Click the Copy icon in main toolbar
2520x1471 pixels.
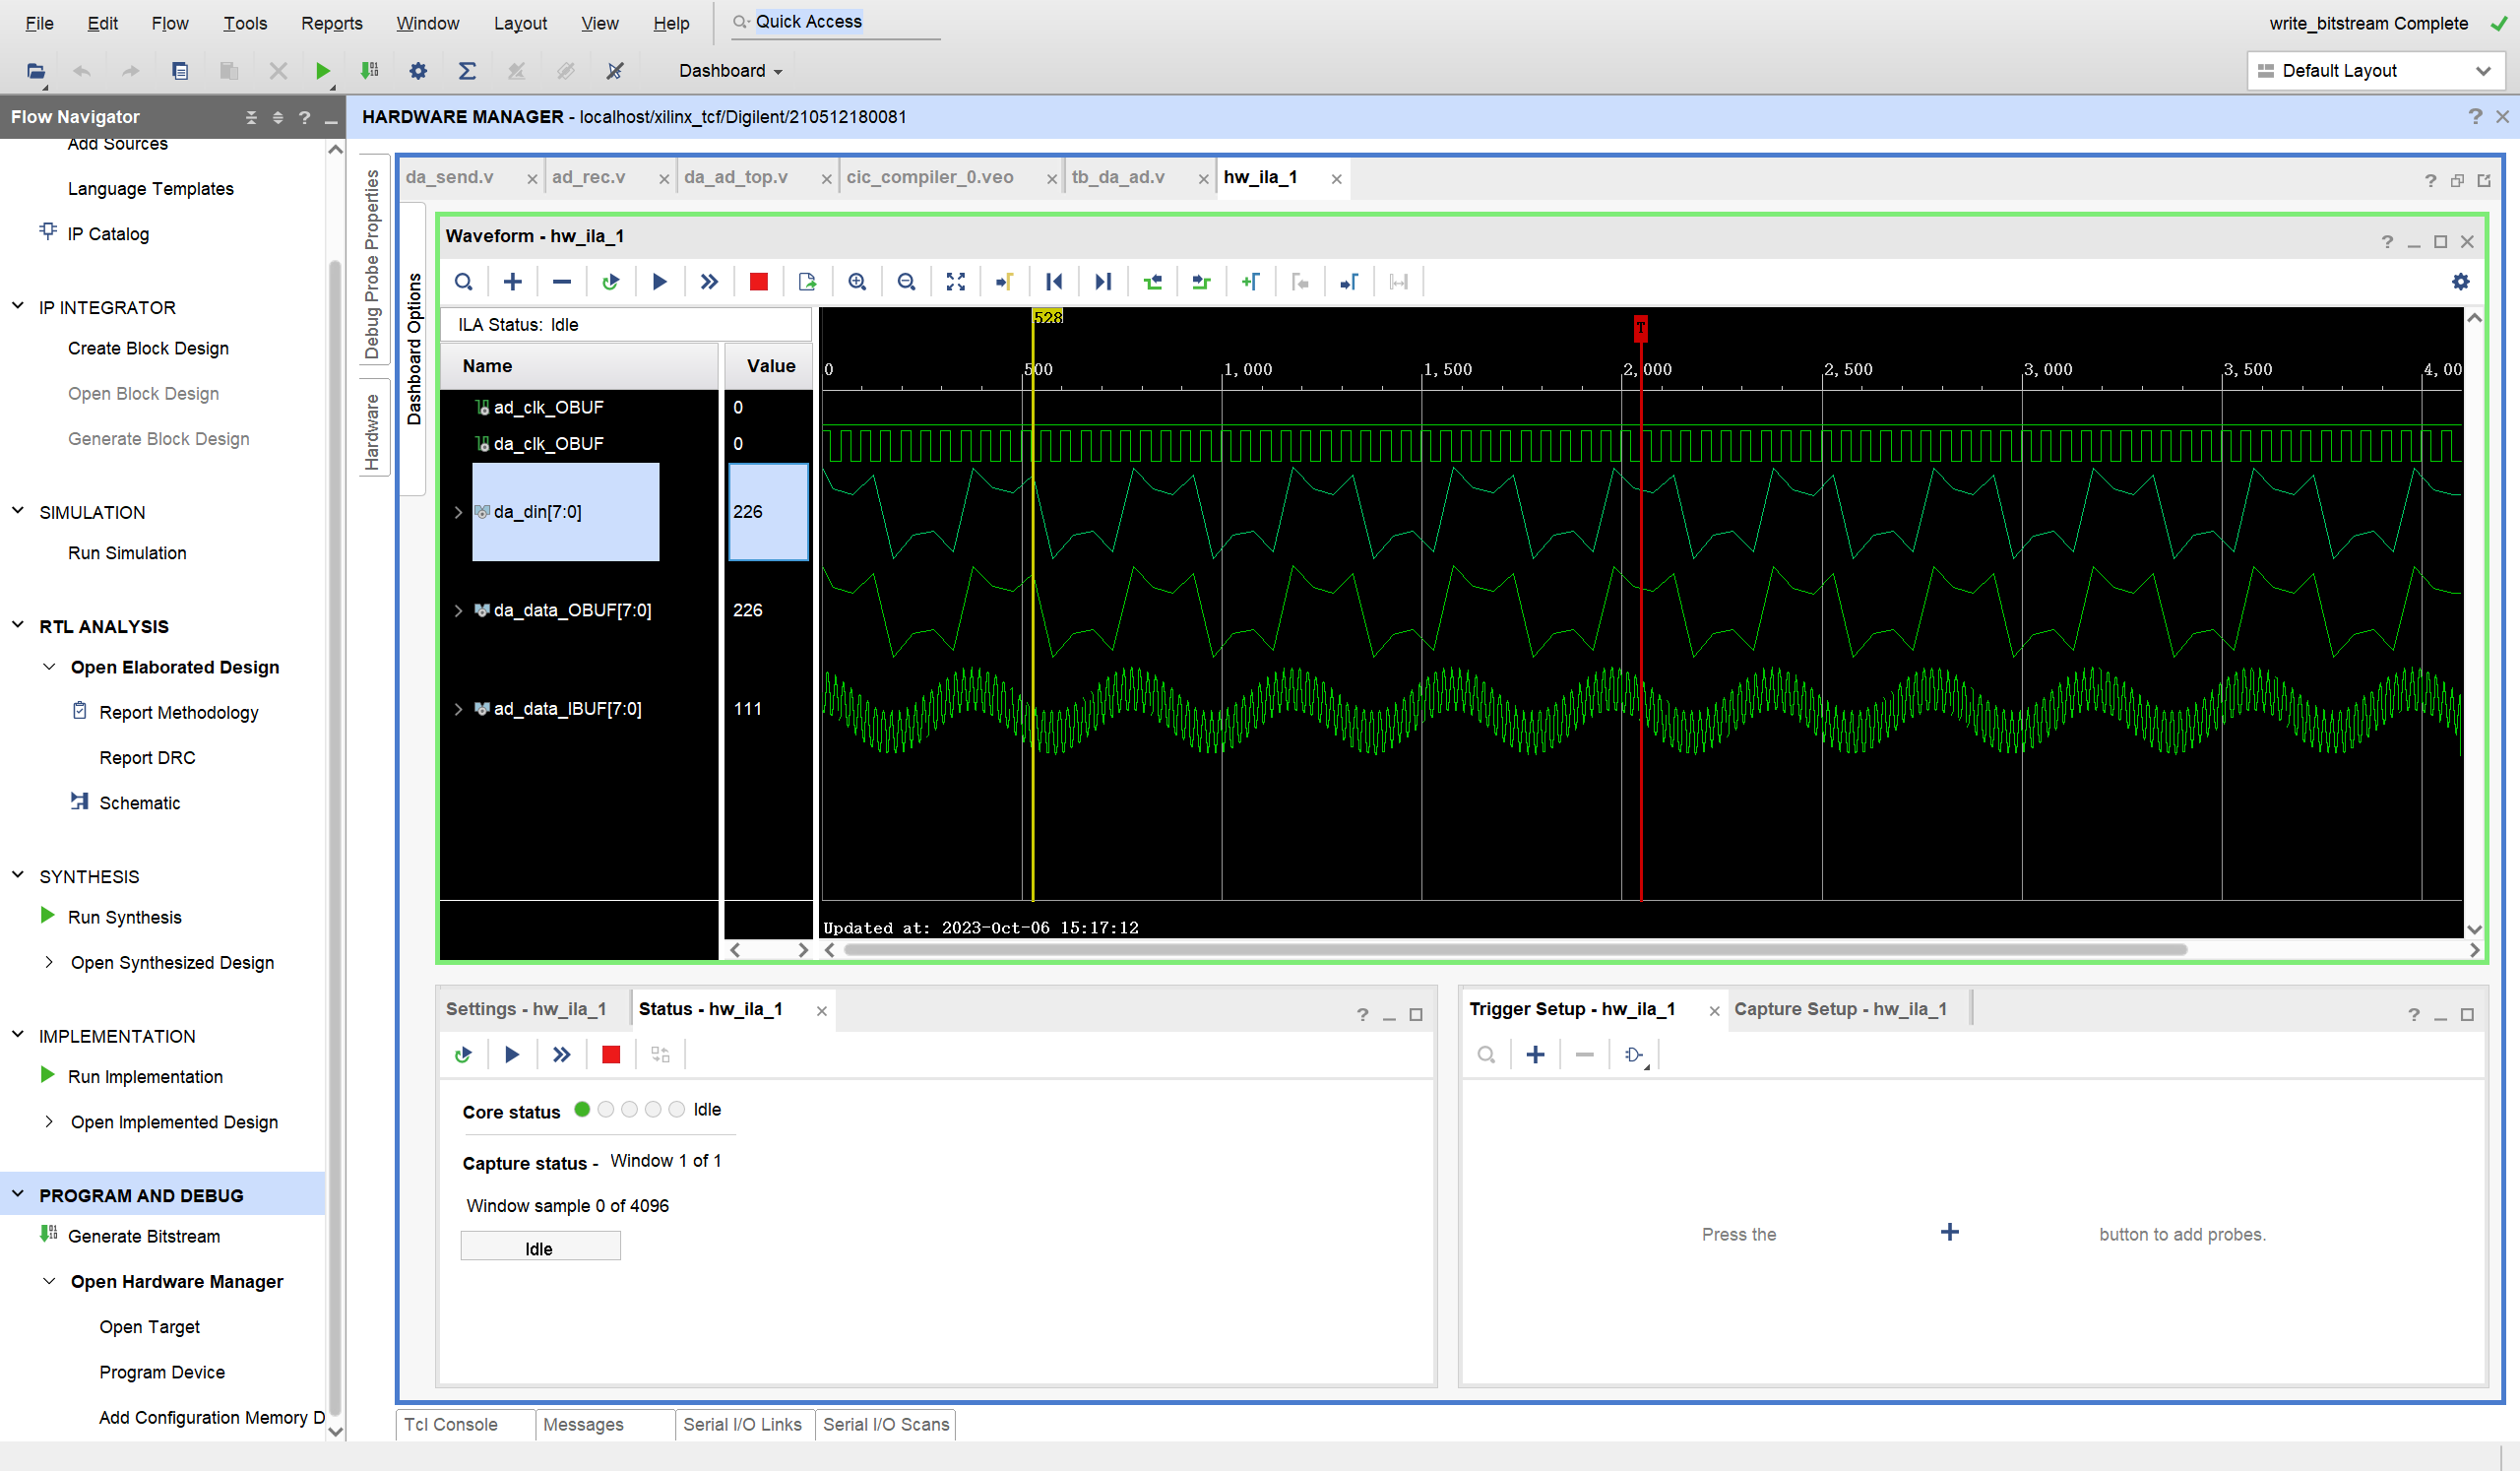(180, 71)
